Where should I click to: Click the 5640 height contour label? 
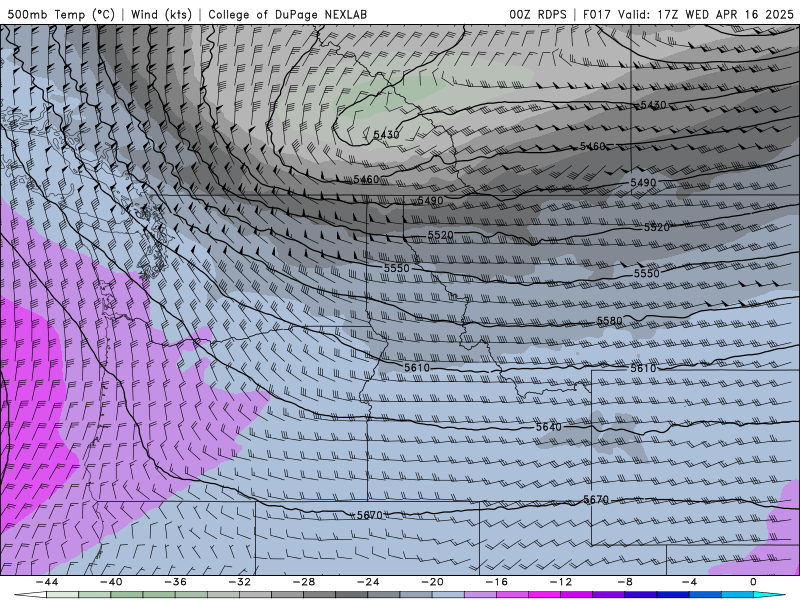tap(548, 427)
